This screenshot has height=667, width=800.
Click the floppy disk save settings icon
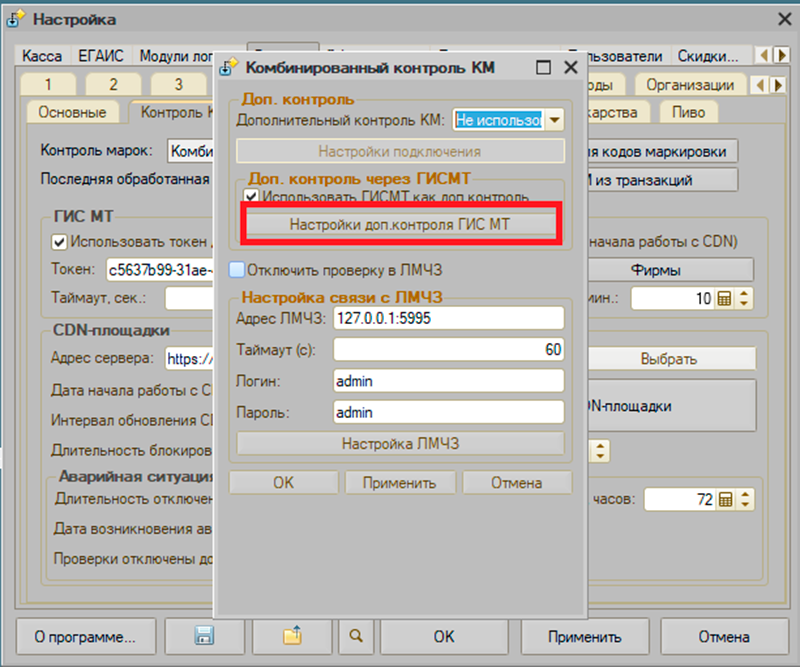click(204, 636)
